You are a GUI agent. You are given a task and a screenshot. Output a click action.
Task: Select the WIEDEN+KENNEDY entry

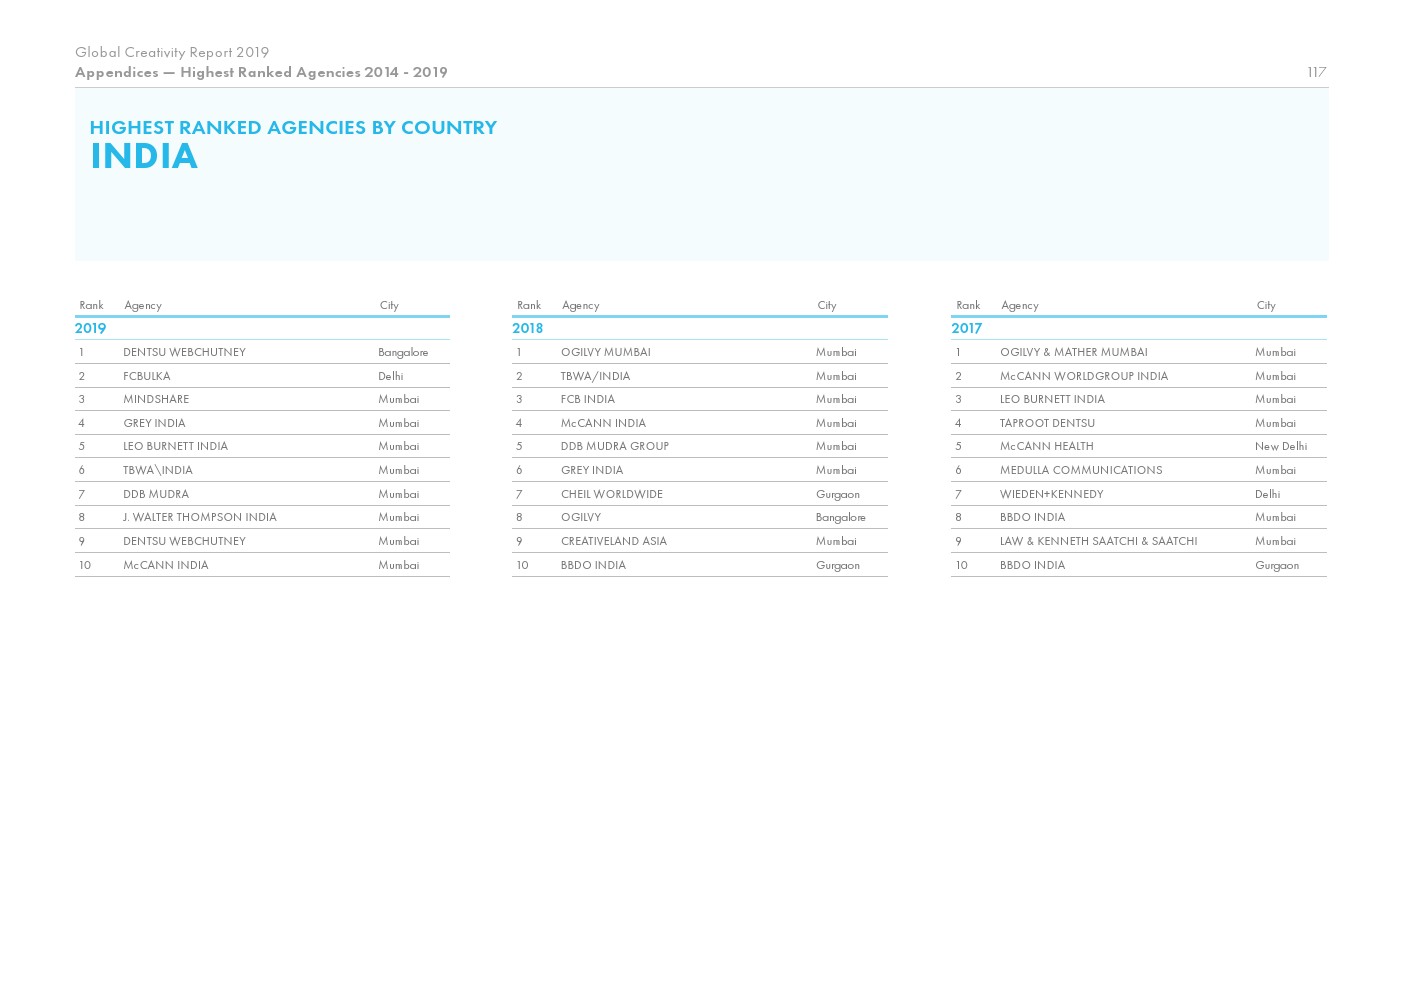click(x=1051, y=494)
